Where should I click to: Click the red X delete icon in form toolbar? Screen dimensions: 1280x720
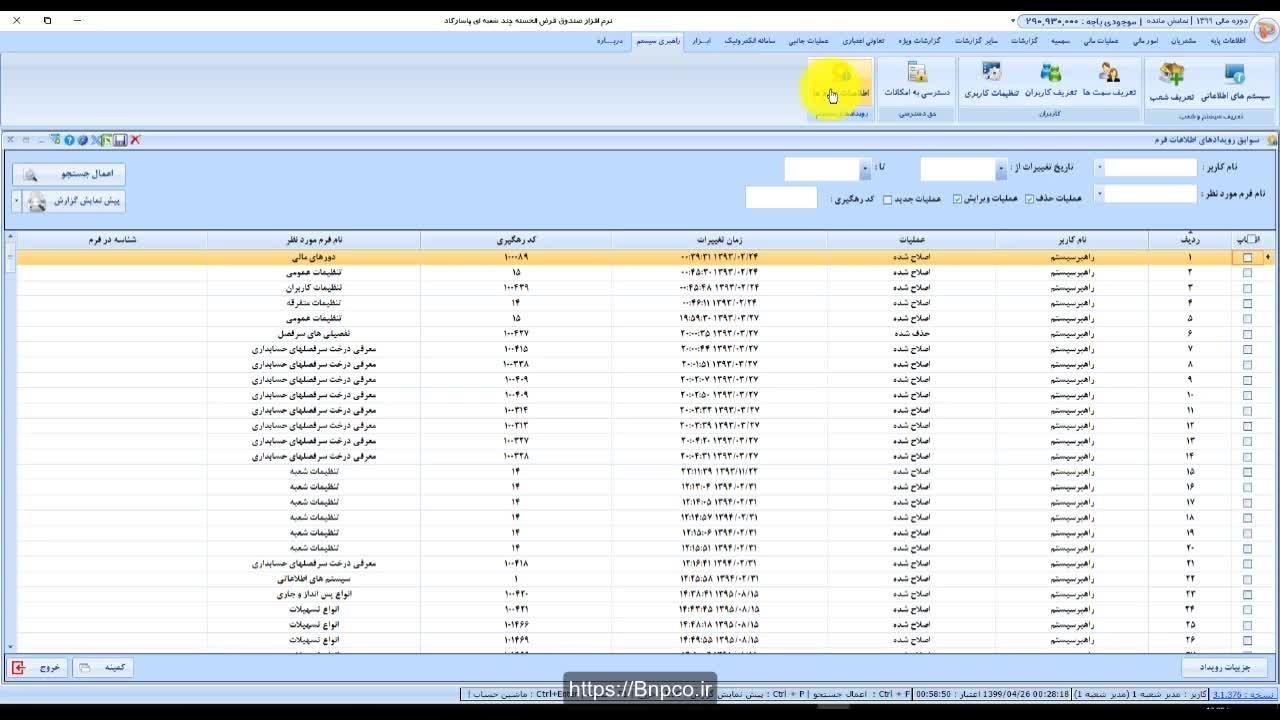click(x=135, y=140)
